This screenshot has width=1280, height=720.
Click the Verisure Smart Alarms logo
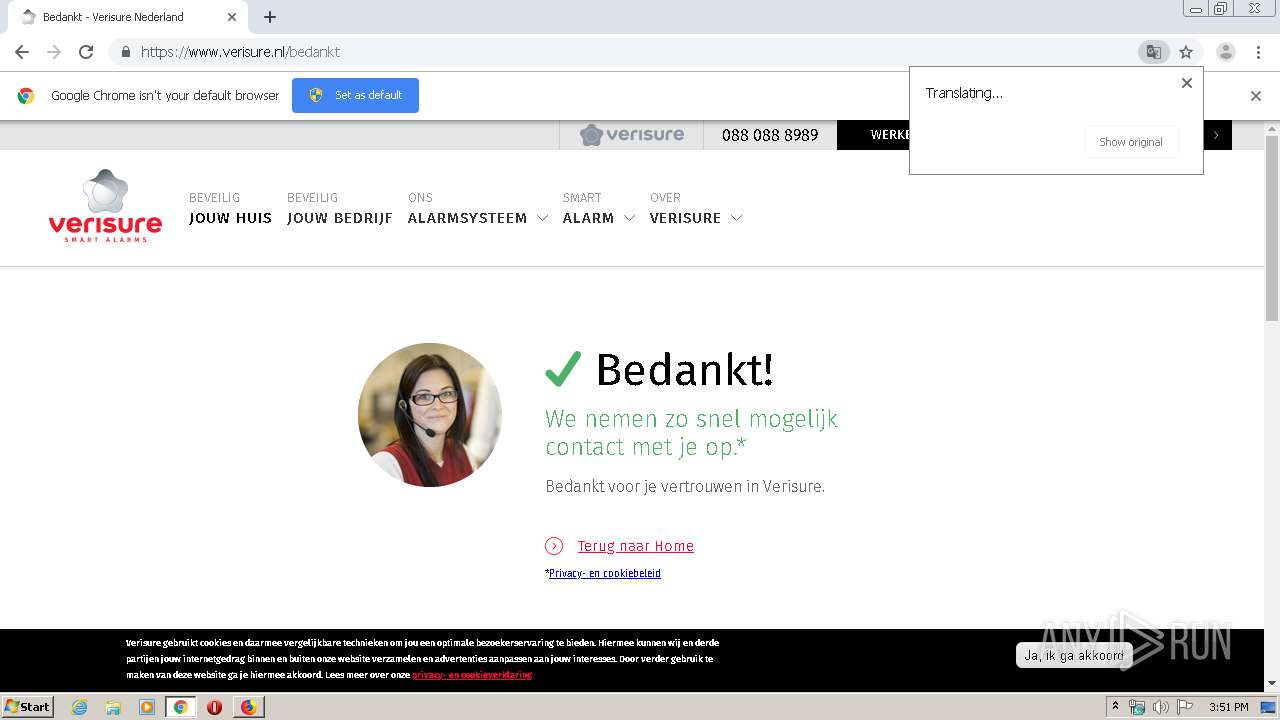[x=105, y=206]
